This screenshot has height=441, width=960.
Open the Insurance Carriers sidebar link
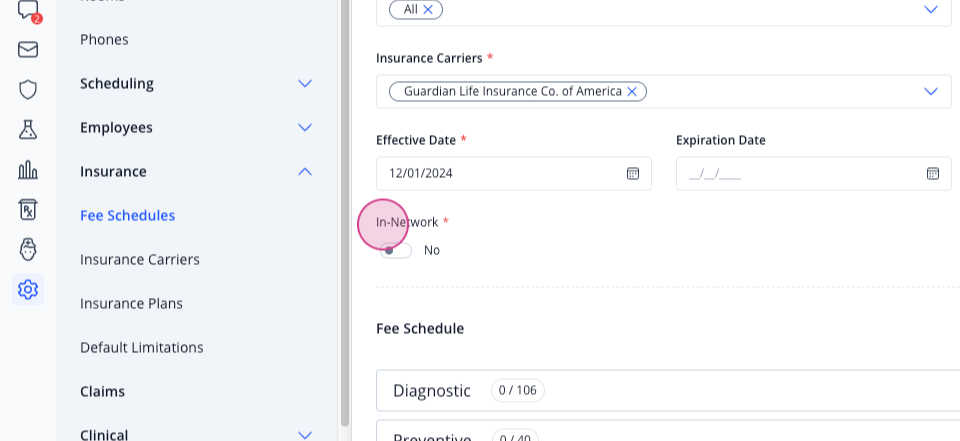click(140, 259)
